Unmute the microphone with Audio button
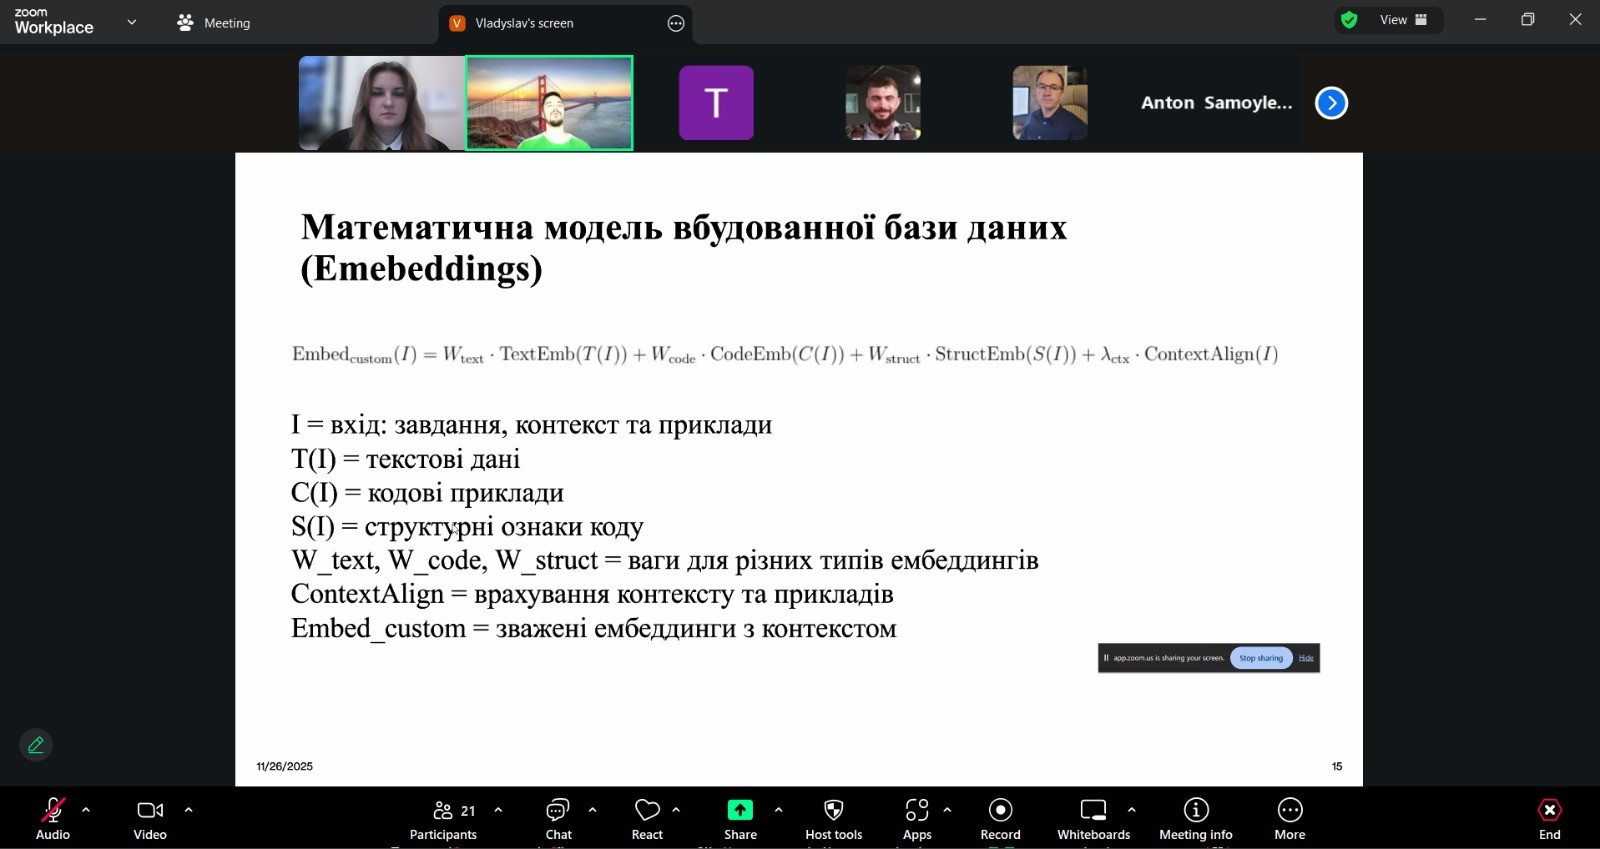Screen dimensions: 1600x849 pyautogui.click(x=53, y=817)
